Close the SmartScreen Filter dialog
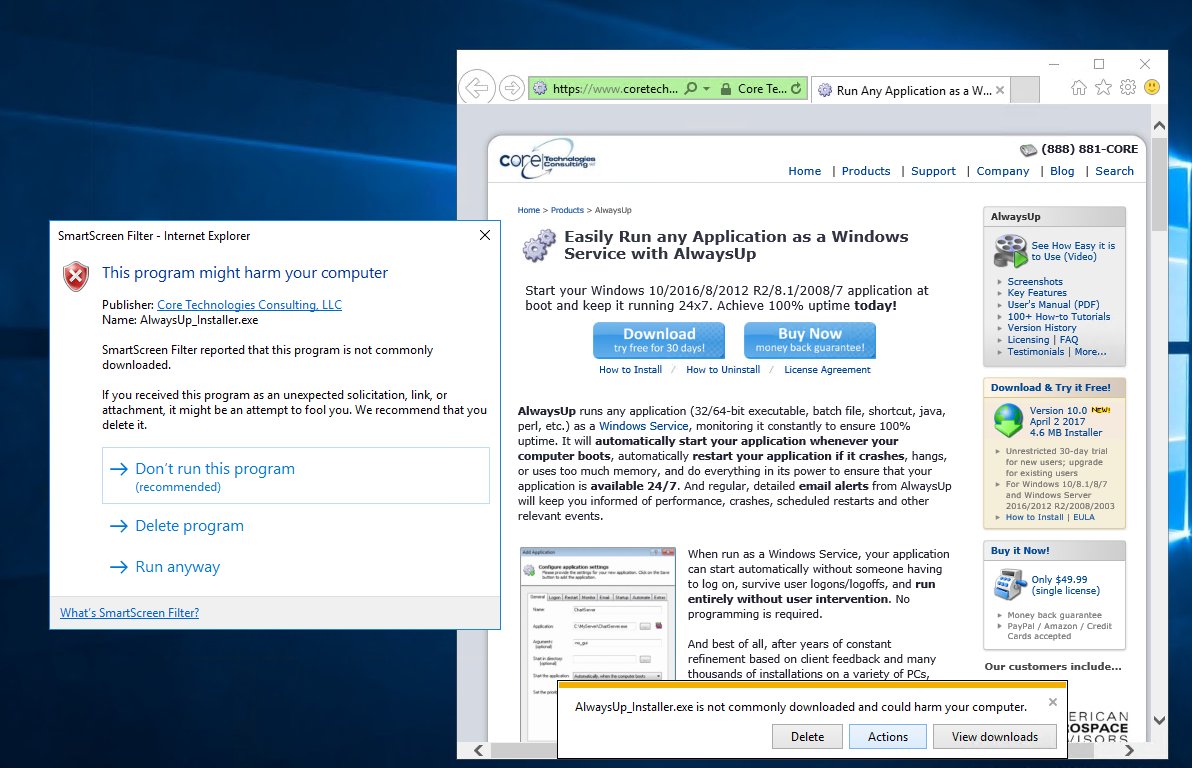 coord(484,236)
